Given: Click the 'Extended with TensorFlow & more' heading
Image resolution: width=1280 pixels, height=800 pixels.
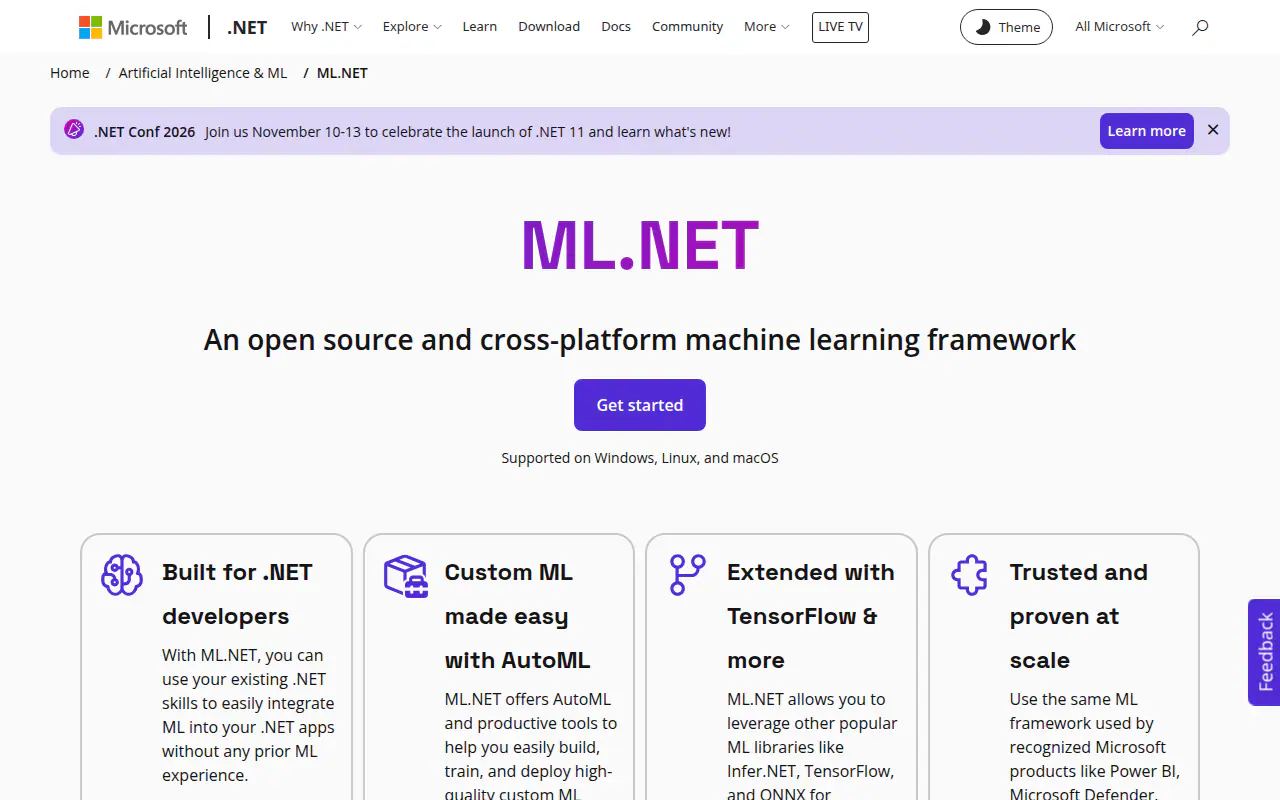Looking at the screenshot, I should [x=811, y=616].
